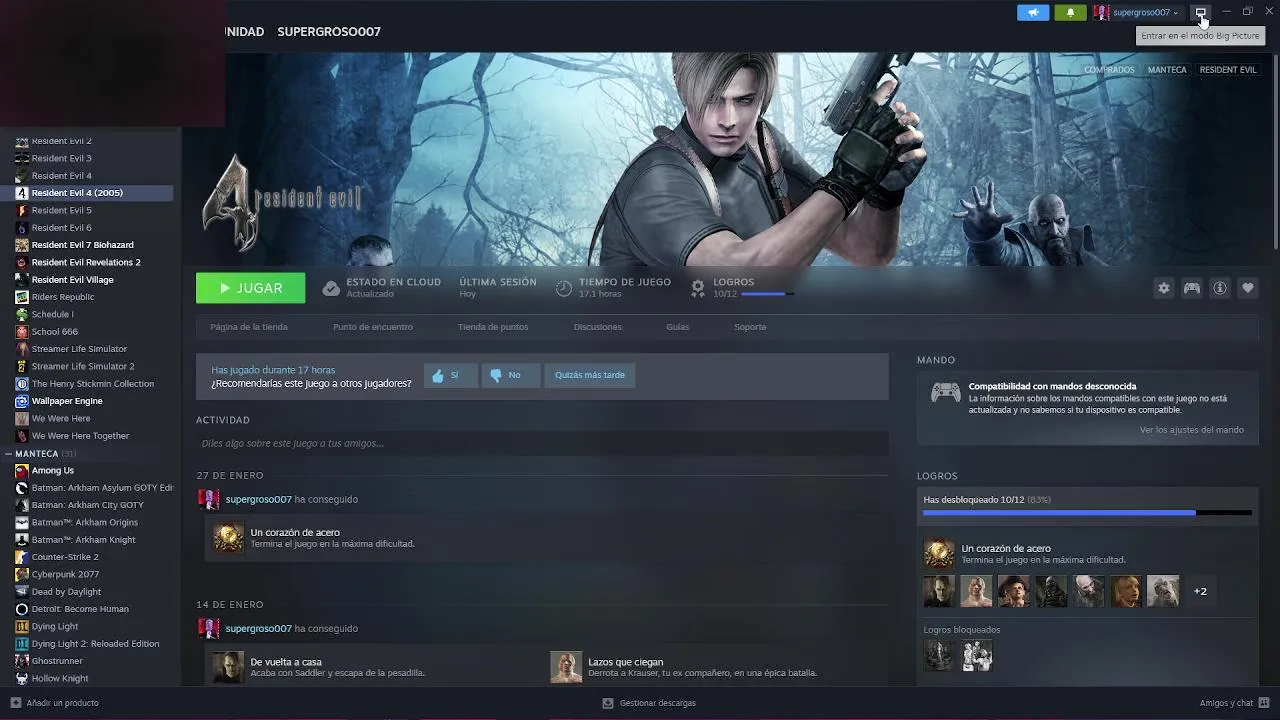This screenshot has width=1280, height=720.
Task: Click the Cyberpunk 2077 library icon
Action: click(22, 574)
